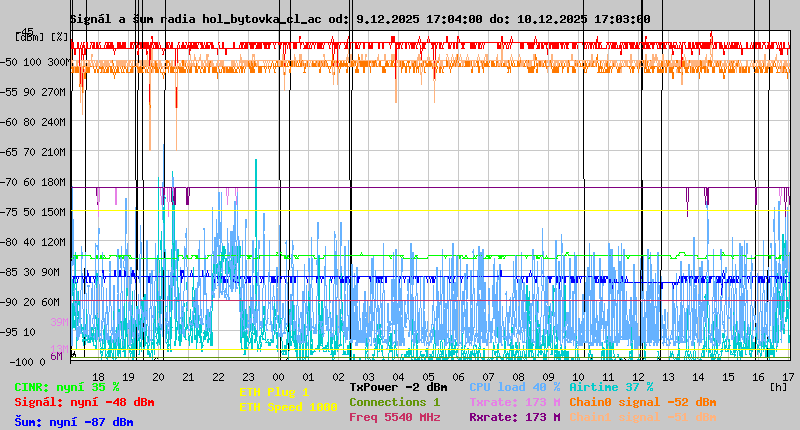Click the Connections 1 legend entry
The width and height of the screenshot is (800, 430).
pyautogui.click(x=394, y=402)
